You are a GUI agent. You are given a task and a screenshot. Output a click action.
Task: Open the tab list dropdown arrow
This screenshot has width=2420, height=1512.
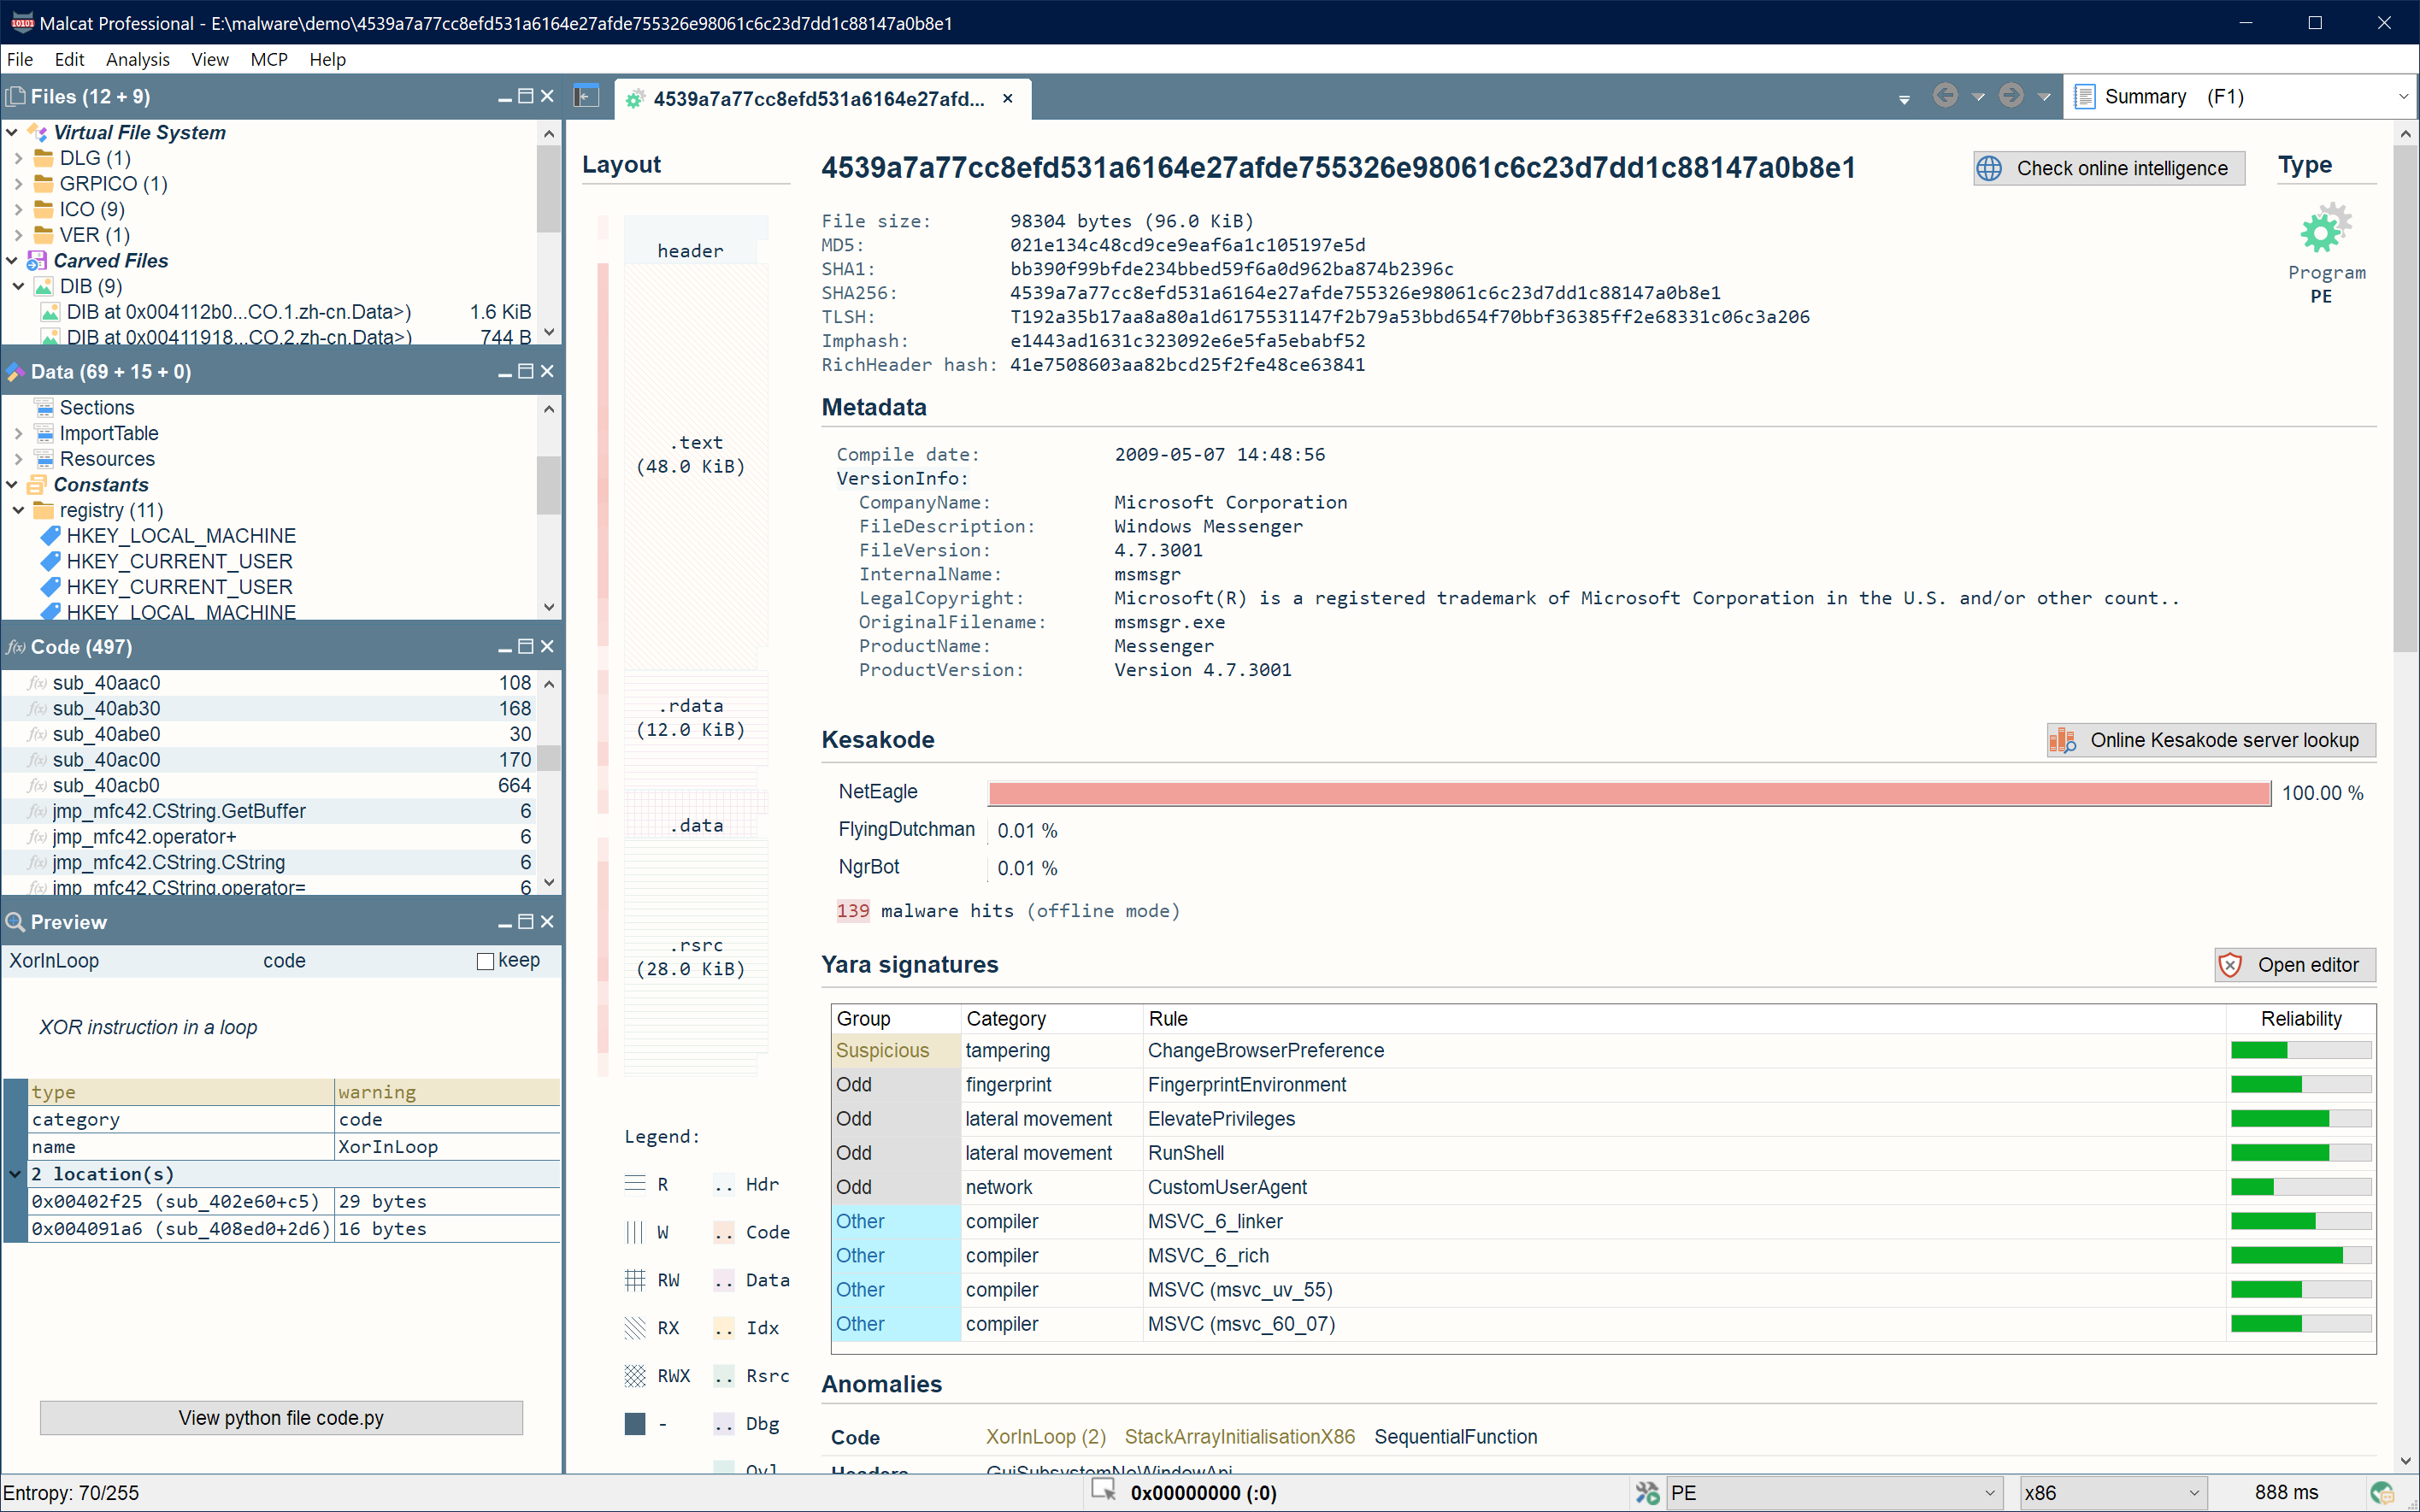[1904, 98]
